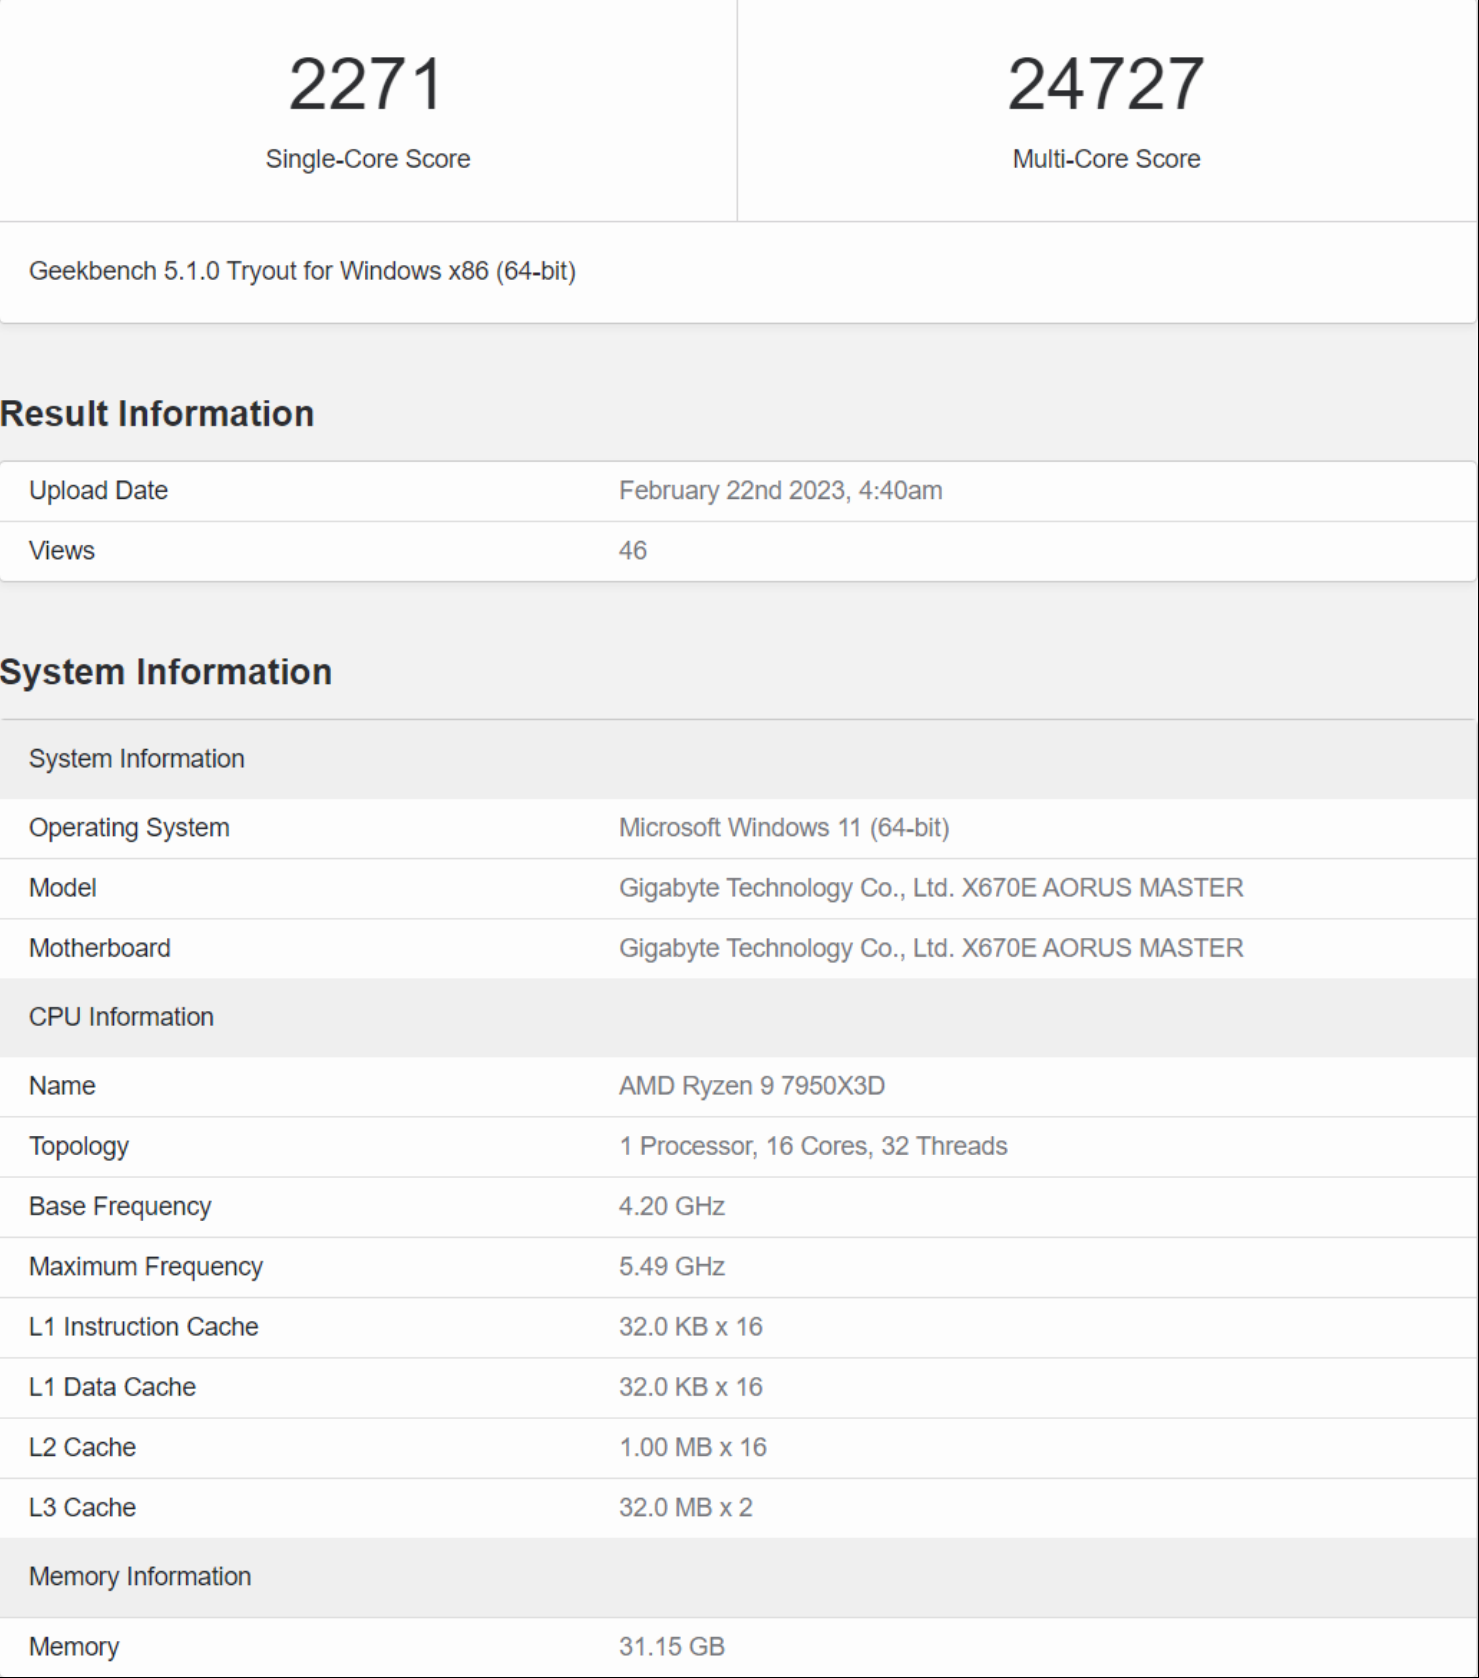This screenshot has width=1479, height=1678.
Task: Select the X670E AORUS MASTER value in Motherboard row
Action: point(931,948)
